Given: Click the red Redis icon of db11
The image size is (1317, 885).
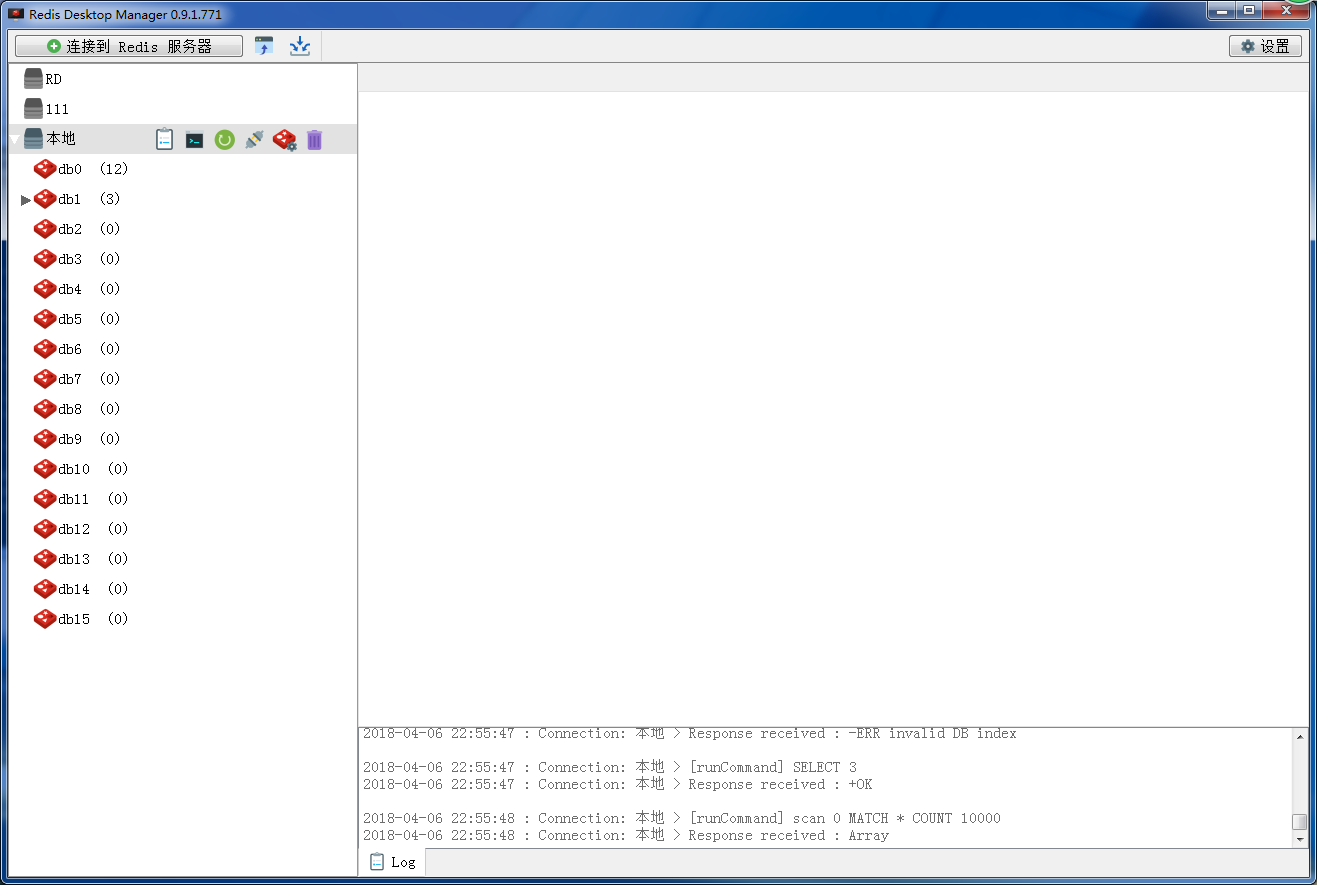Looking at the screenshot, I should tap(45, 499).
